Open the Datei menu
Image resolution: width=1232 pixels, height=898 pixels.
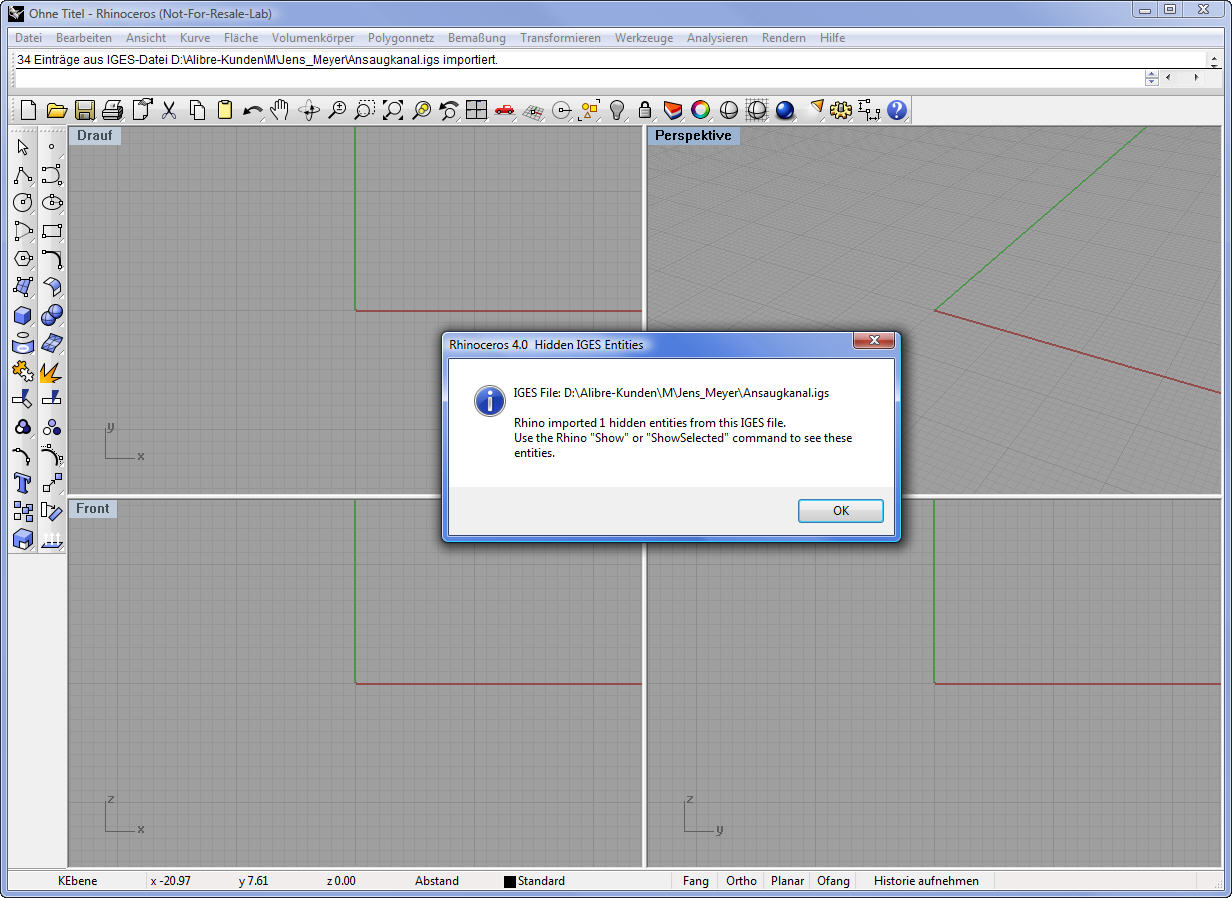(x=28, y=38)
